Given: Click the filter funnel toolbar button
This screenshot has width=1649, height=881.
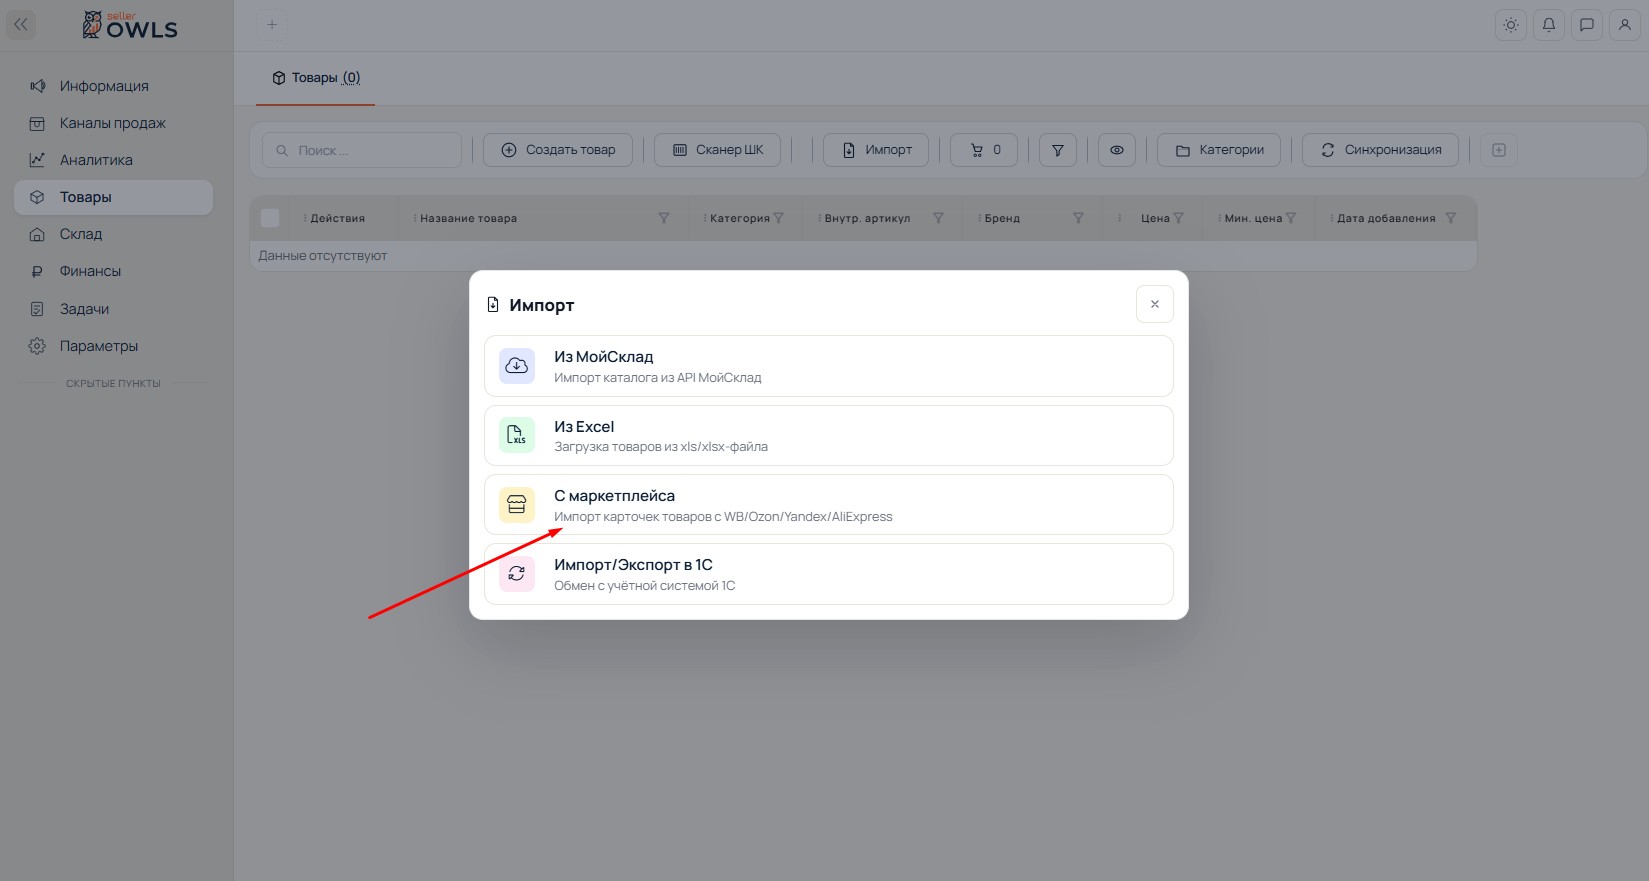Looking at the screenshot, I should tap(1058, 150).
